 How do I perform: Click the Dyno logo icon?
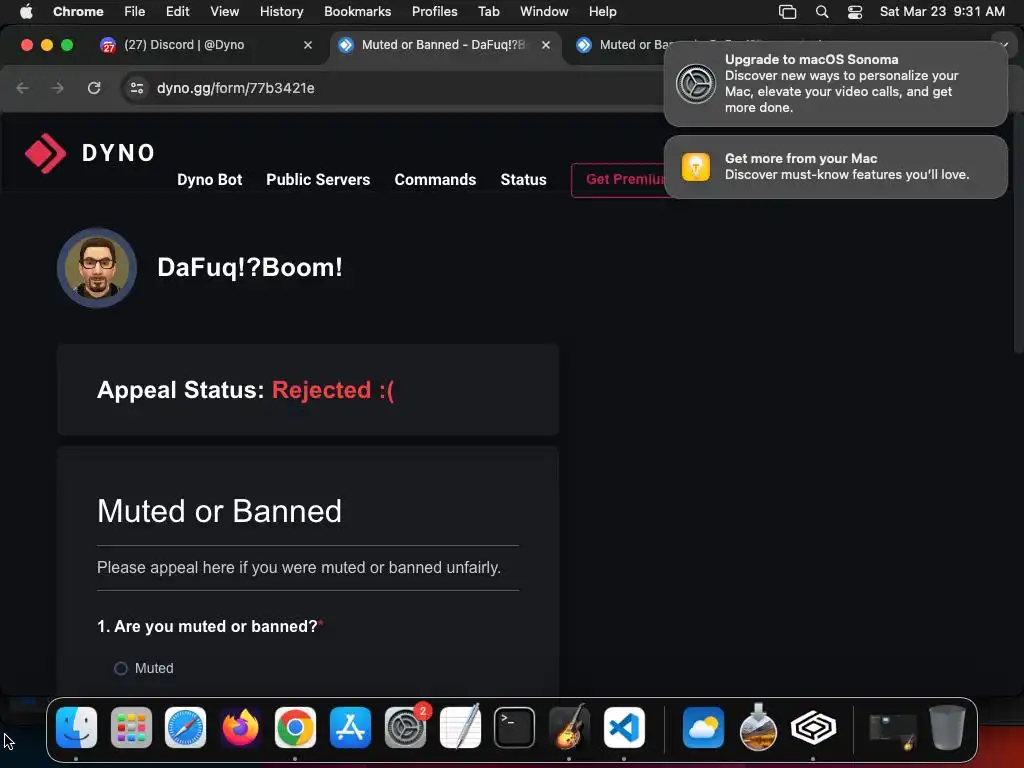[x=45, y=153]
